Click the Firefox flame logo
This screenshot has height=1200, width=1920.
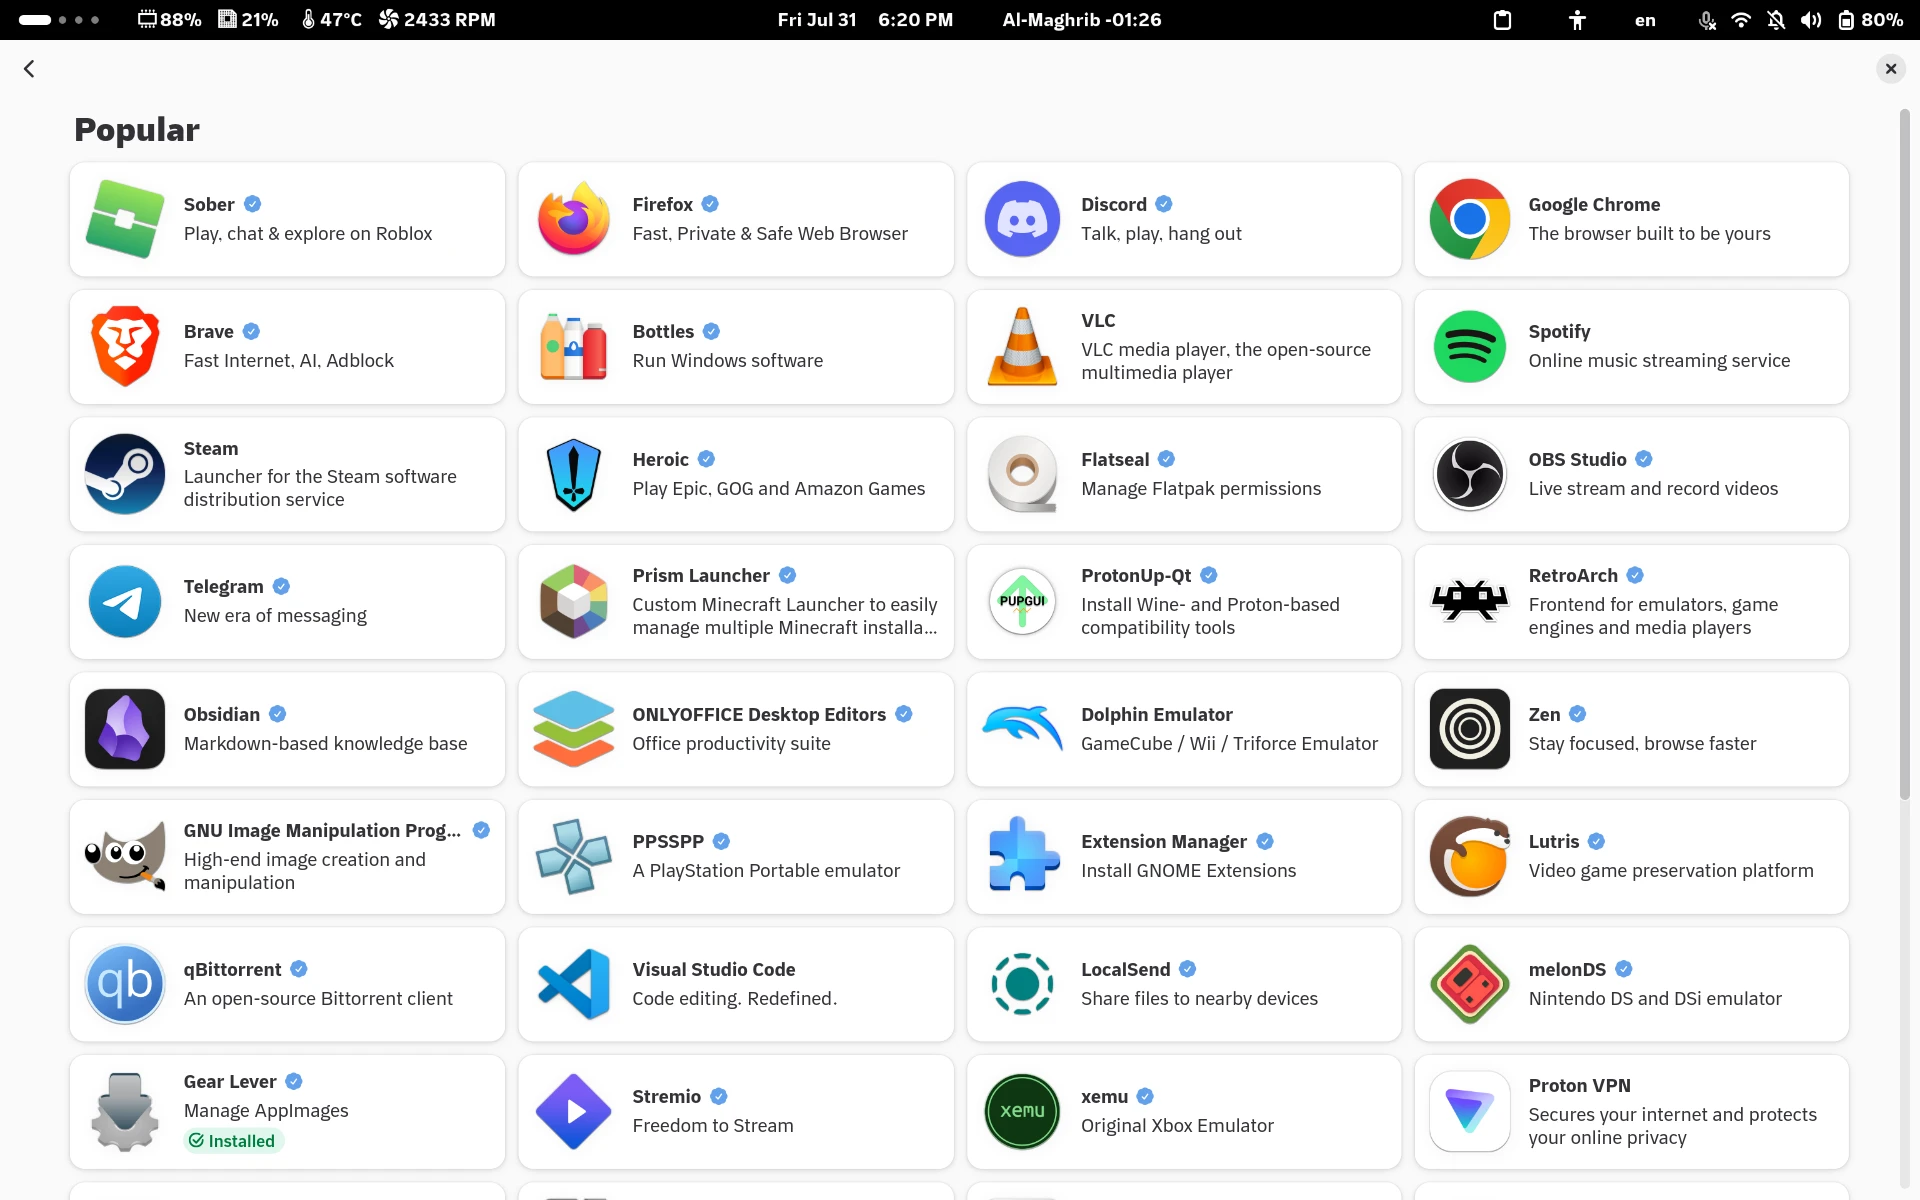tap(574, 219)
